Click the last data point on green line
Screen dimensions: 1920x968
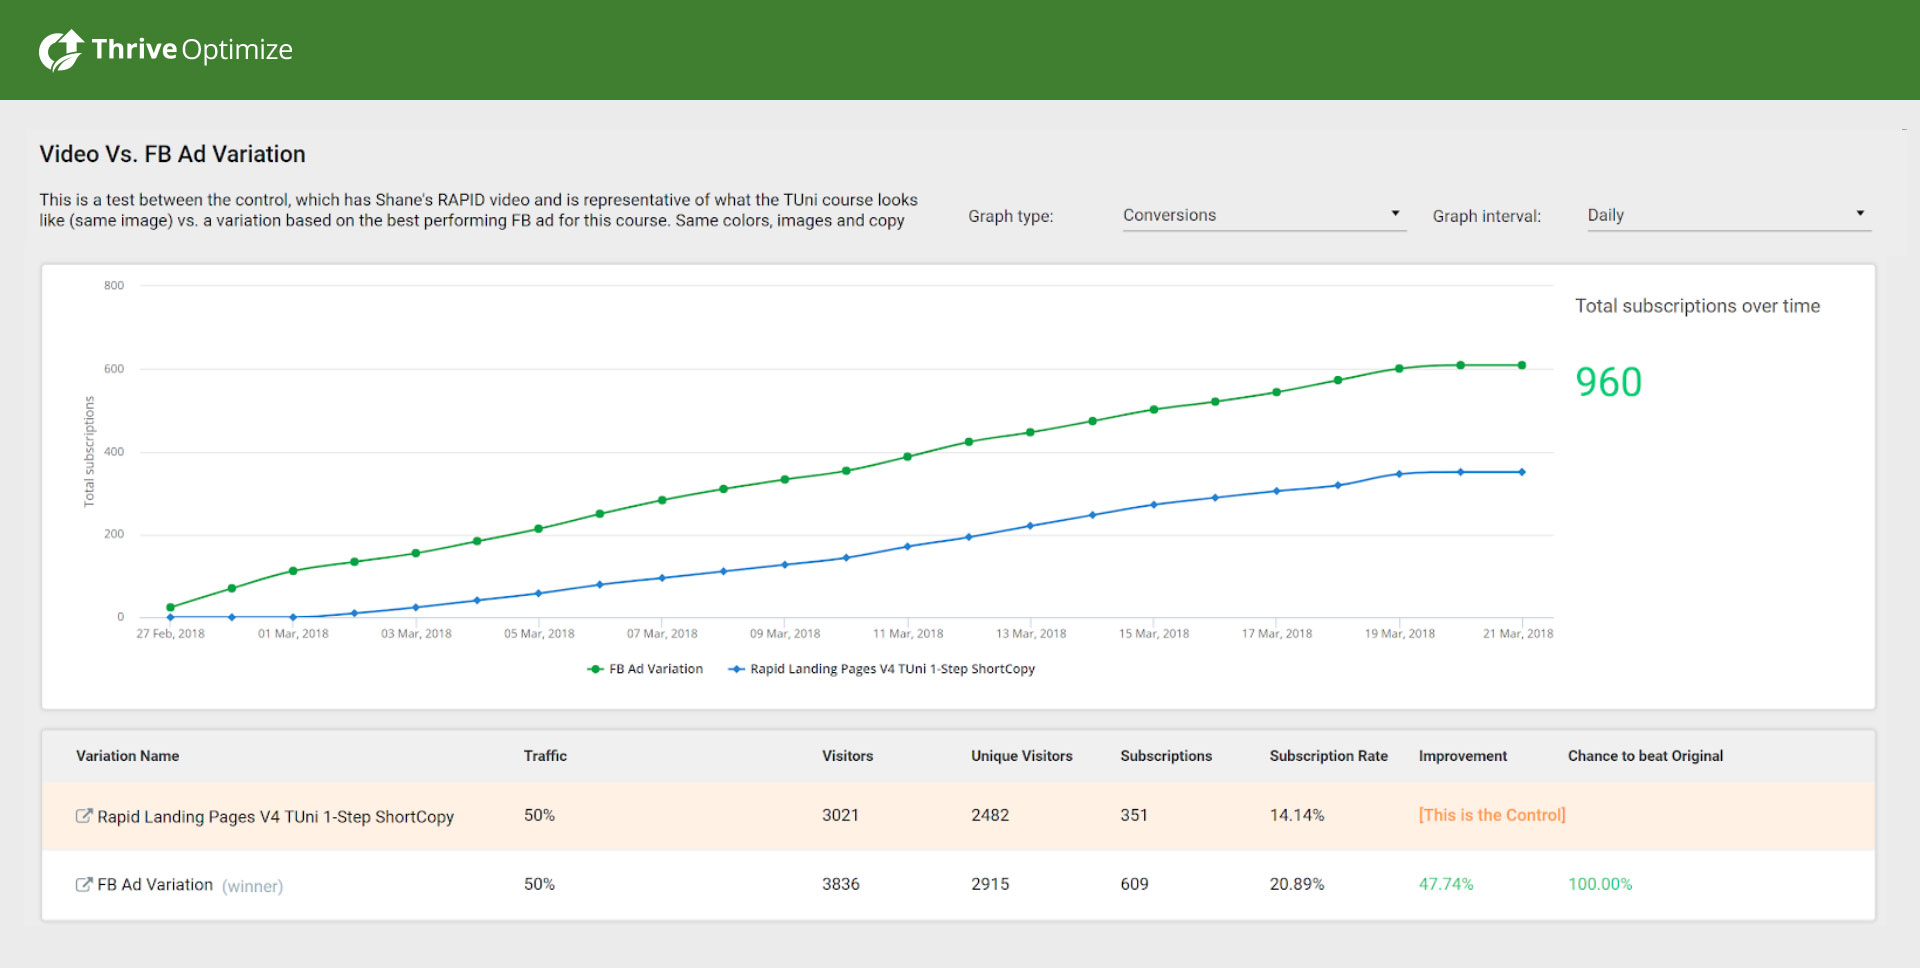[x=1522, y=365]
